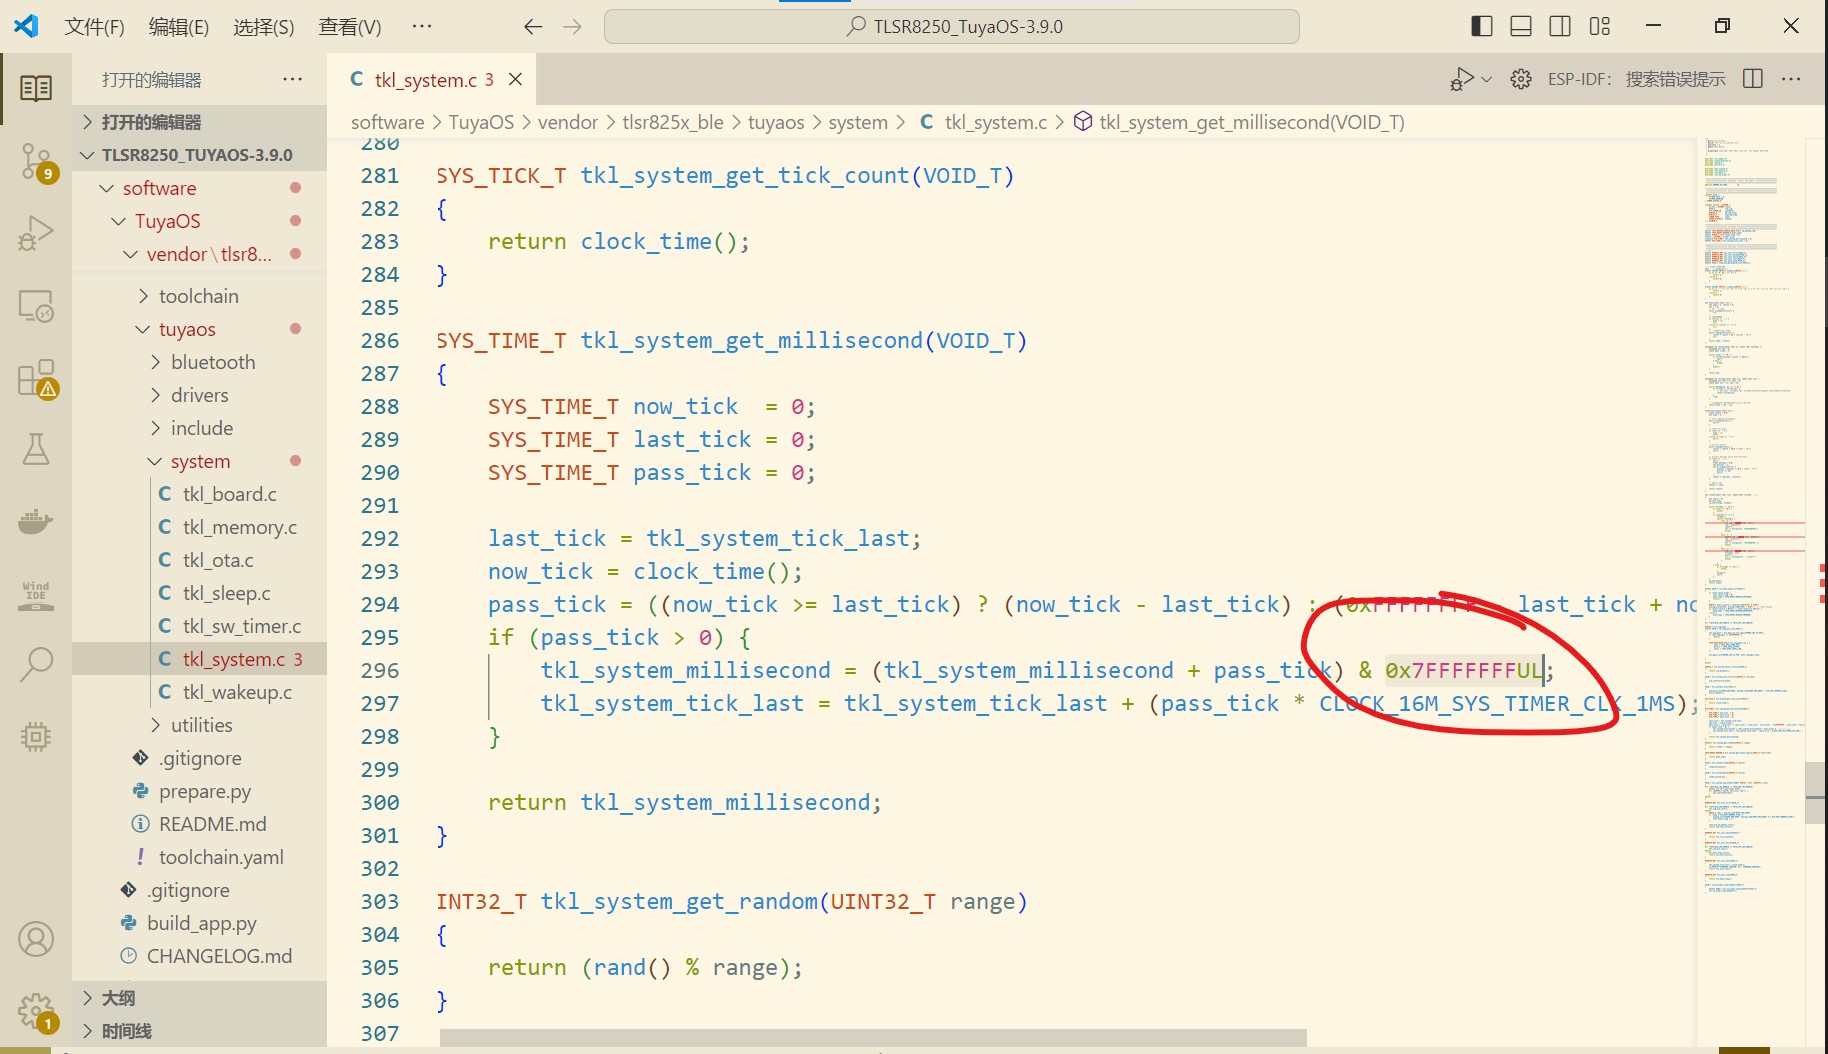The image size is (1828, 1054).
Task: Open the overflow menu ellipsis in menu bar
Action: 422,27
